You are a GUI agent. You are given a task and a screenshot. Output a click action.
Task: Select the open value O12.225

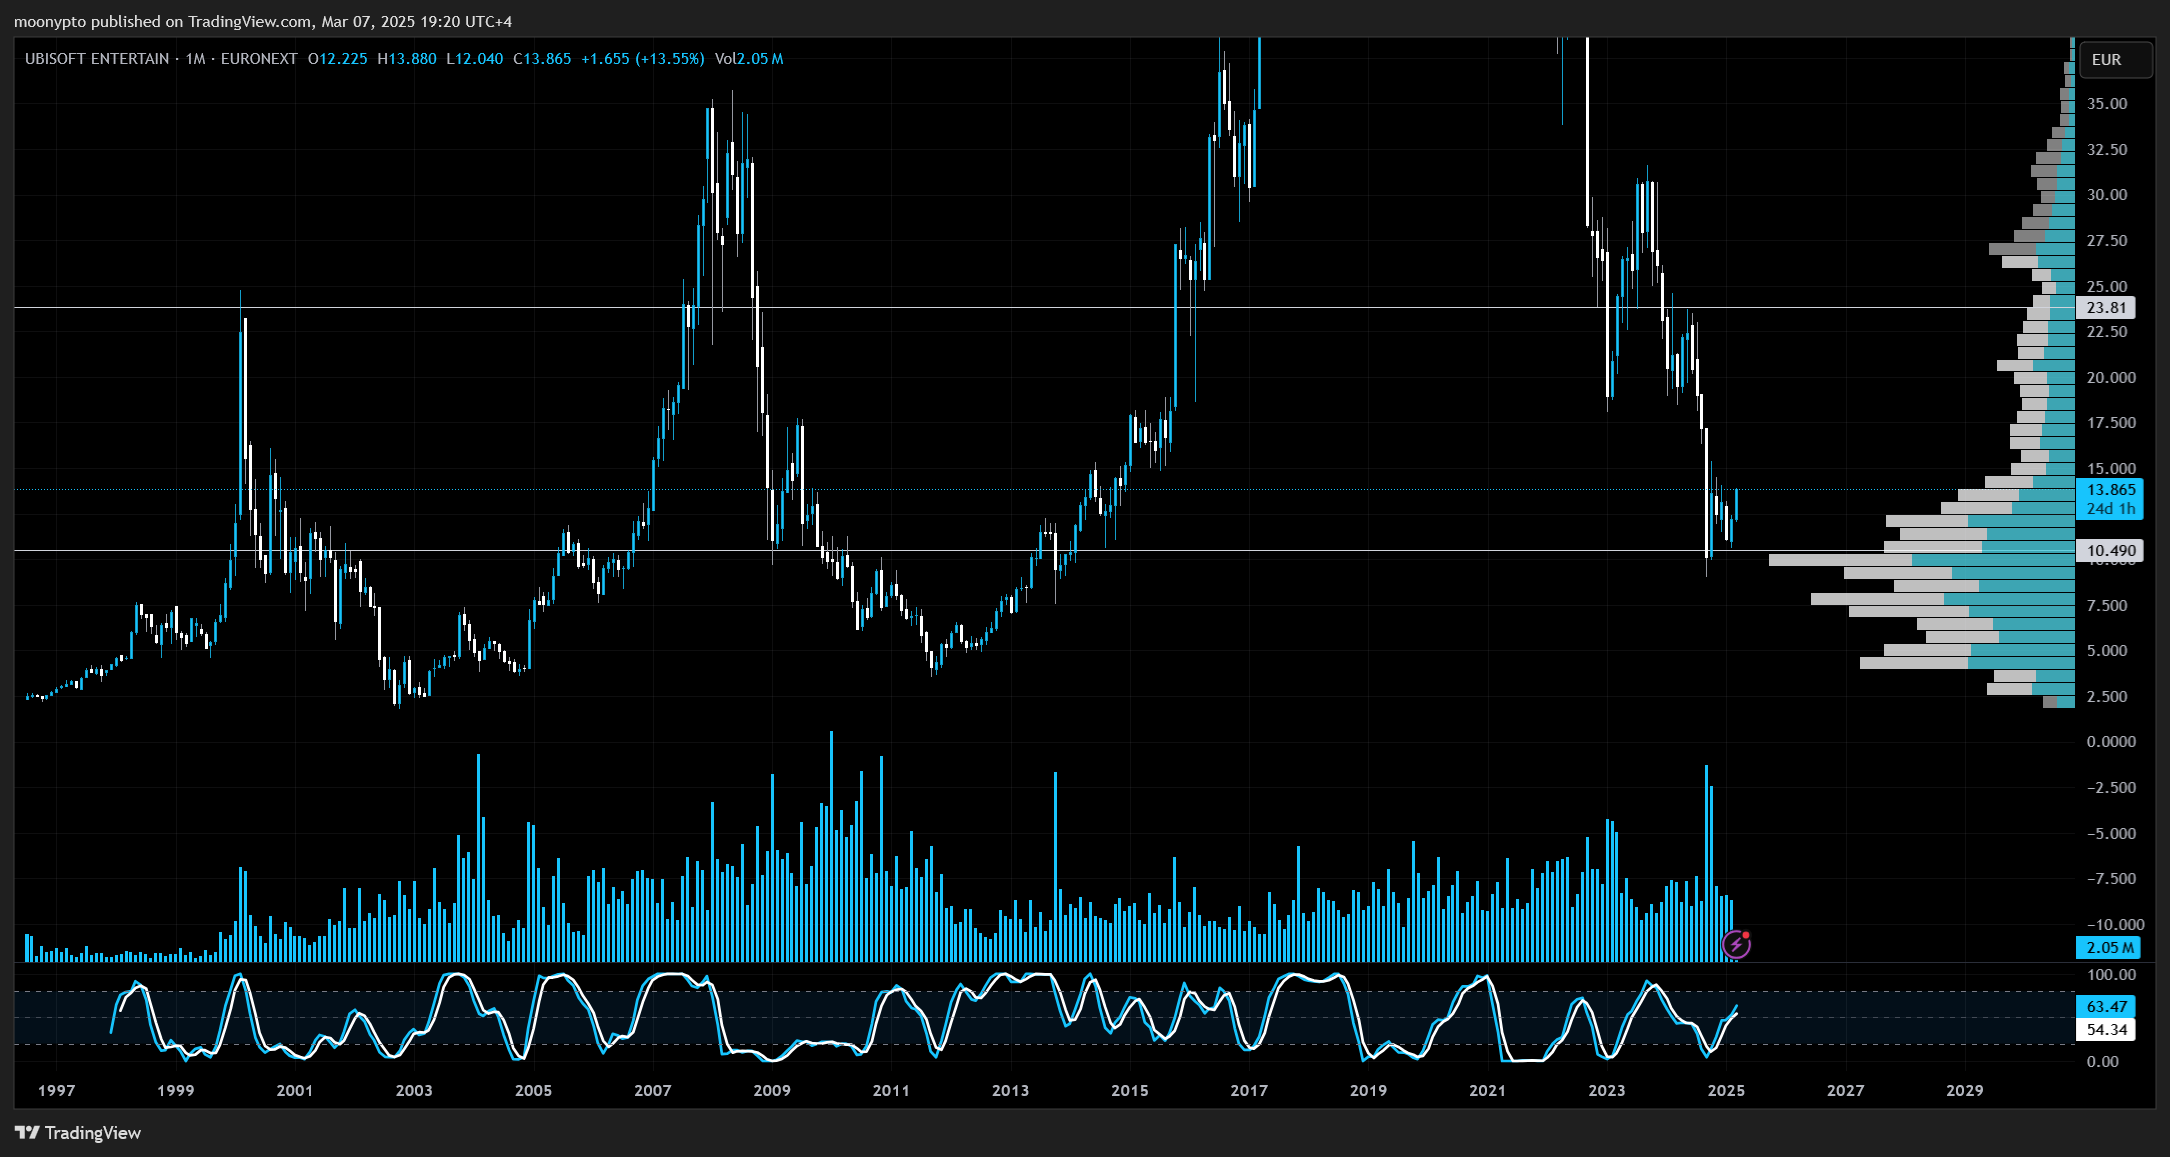(x=338, y=59)
